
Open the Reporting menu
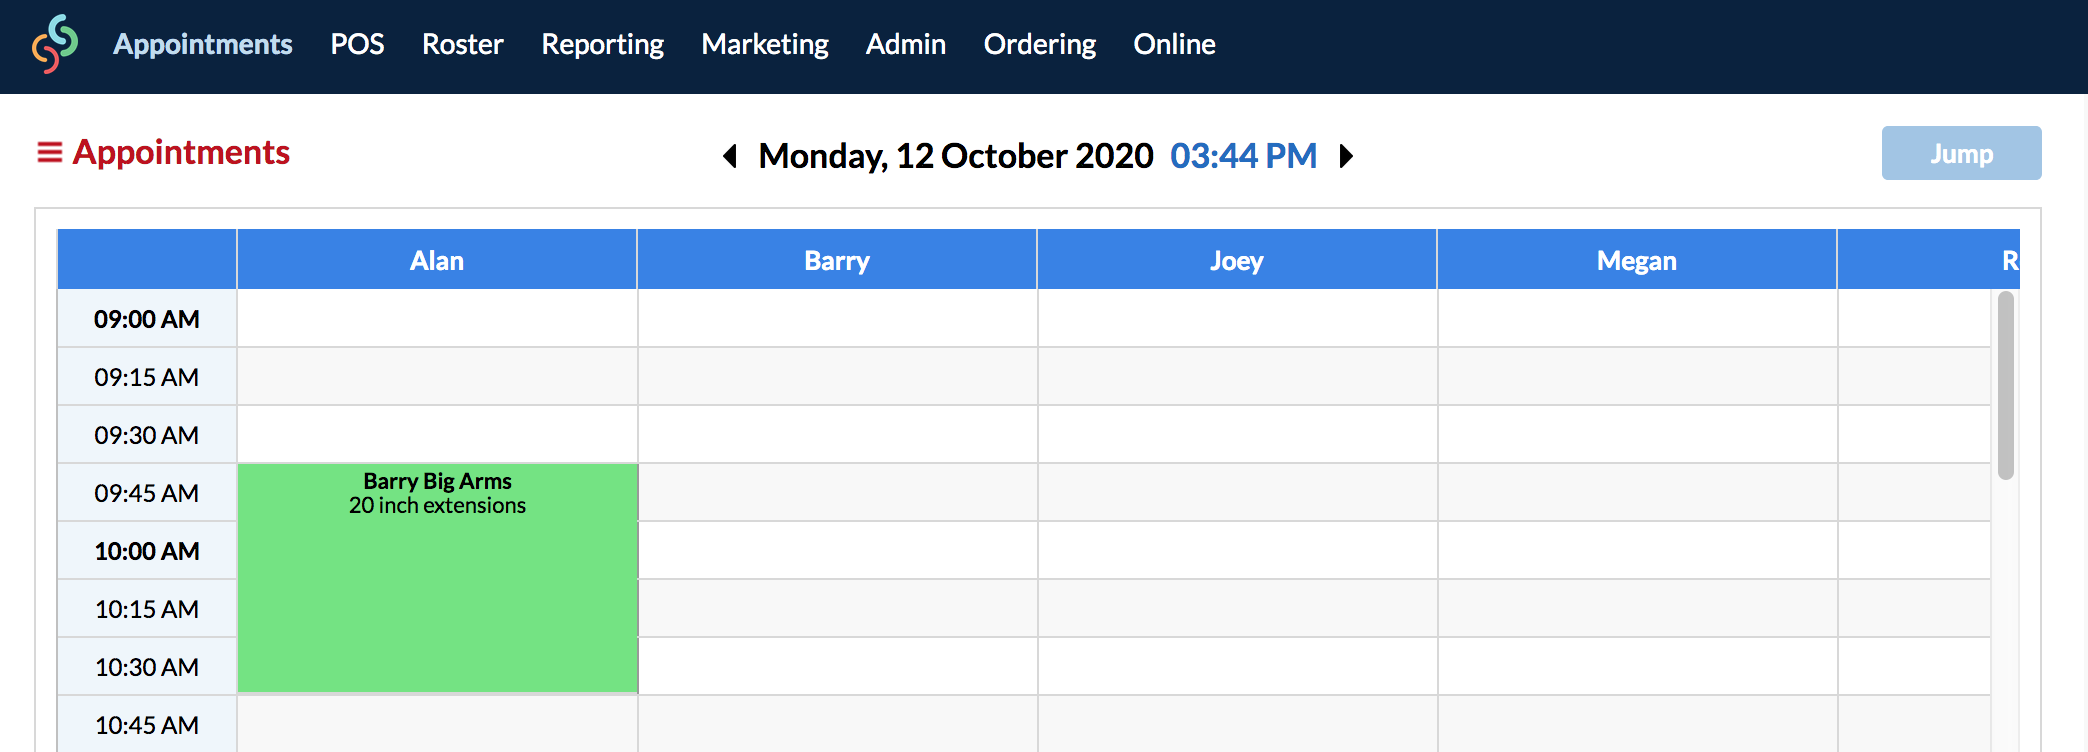[x=602, y=44]
